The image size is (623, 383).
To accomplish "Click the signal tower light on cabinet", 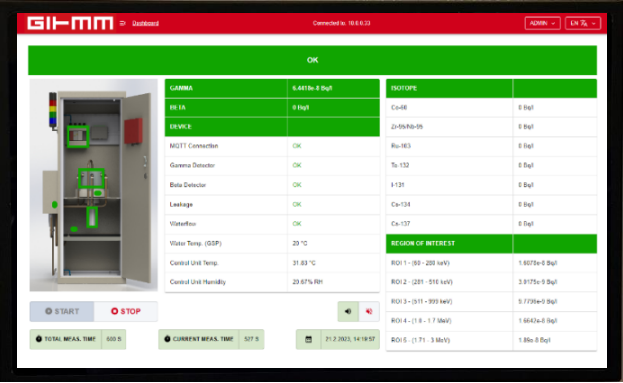I will 53,110.
